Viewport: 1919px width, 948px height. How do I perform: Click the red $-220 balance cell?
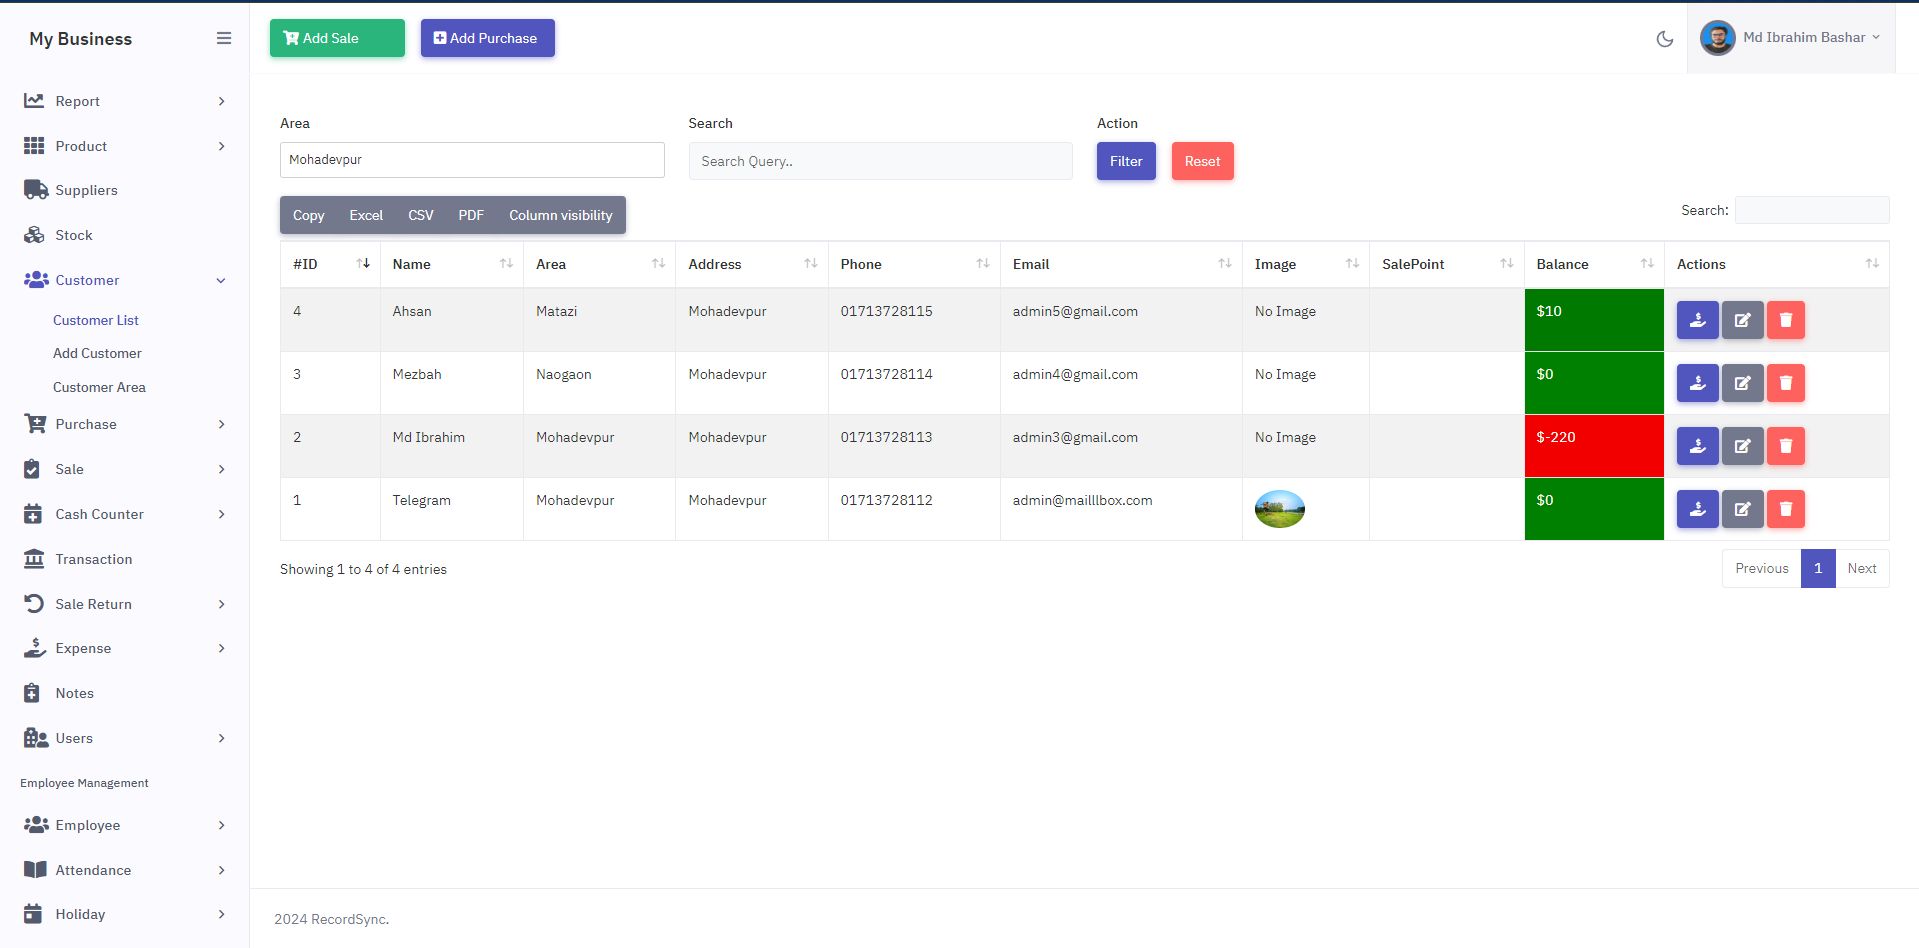point(1593,446)
